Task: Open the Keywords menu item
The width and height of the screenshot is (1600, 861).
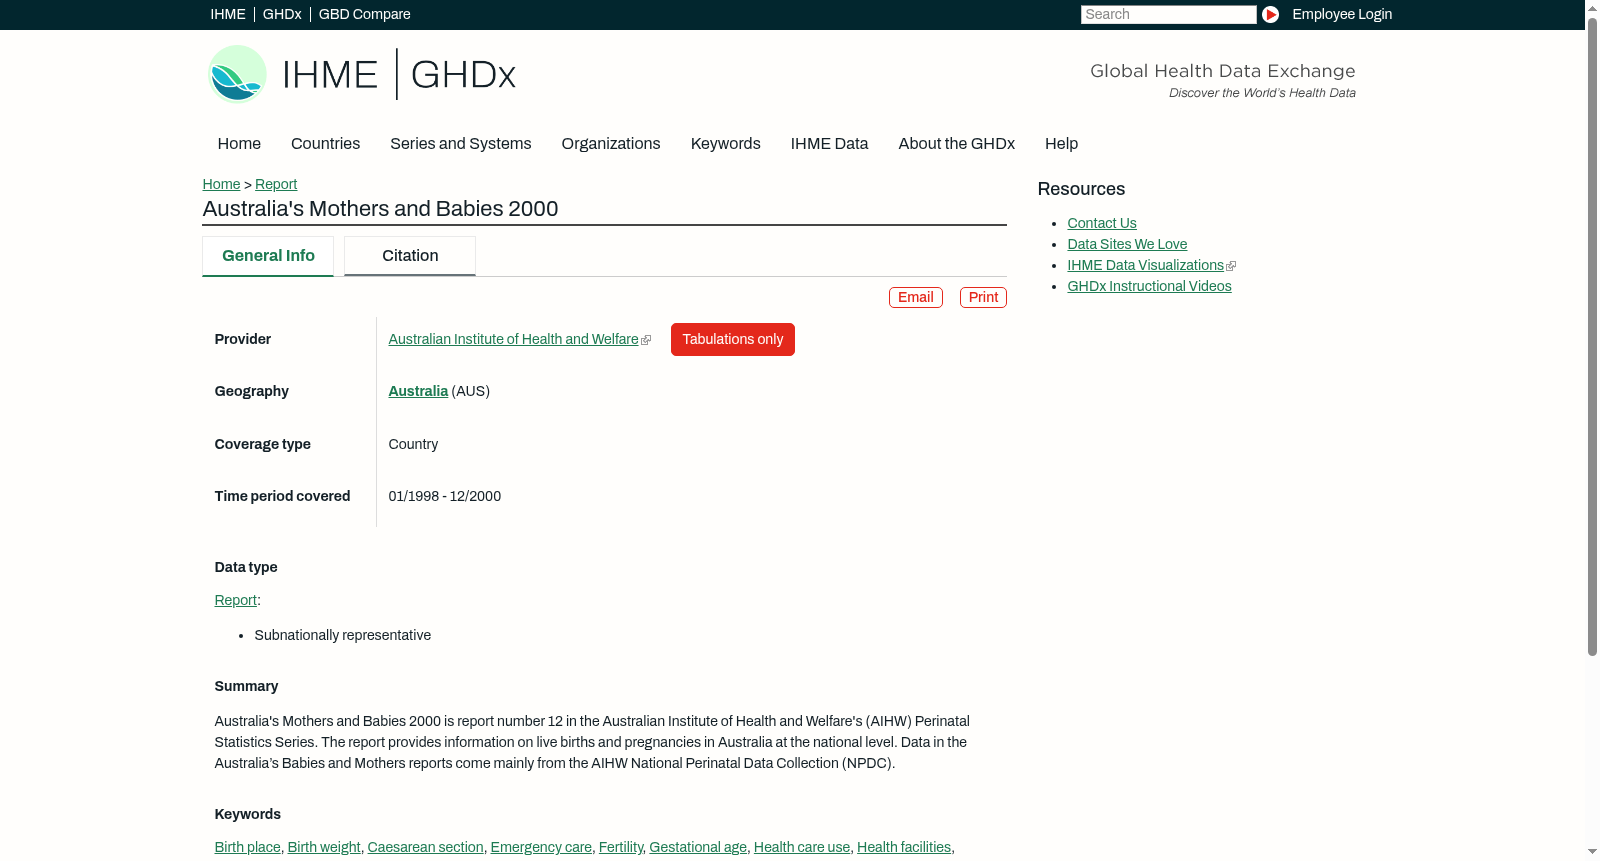Action: tap(726, 144)
